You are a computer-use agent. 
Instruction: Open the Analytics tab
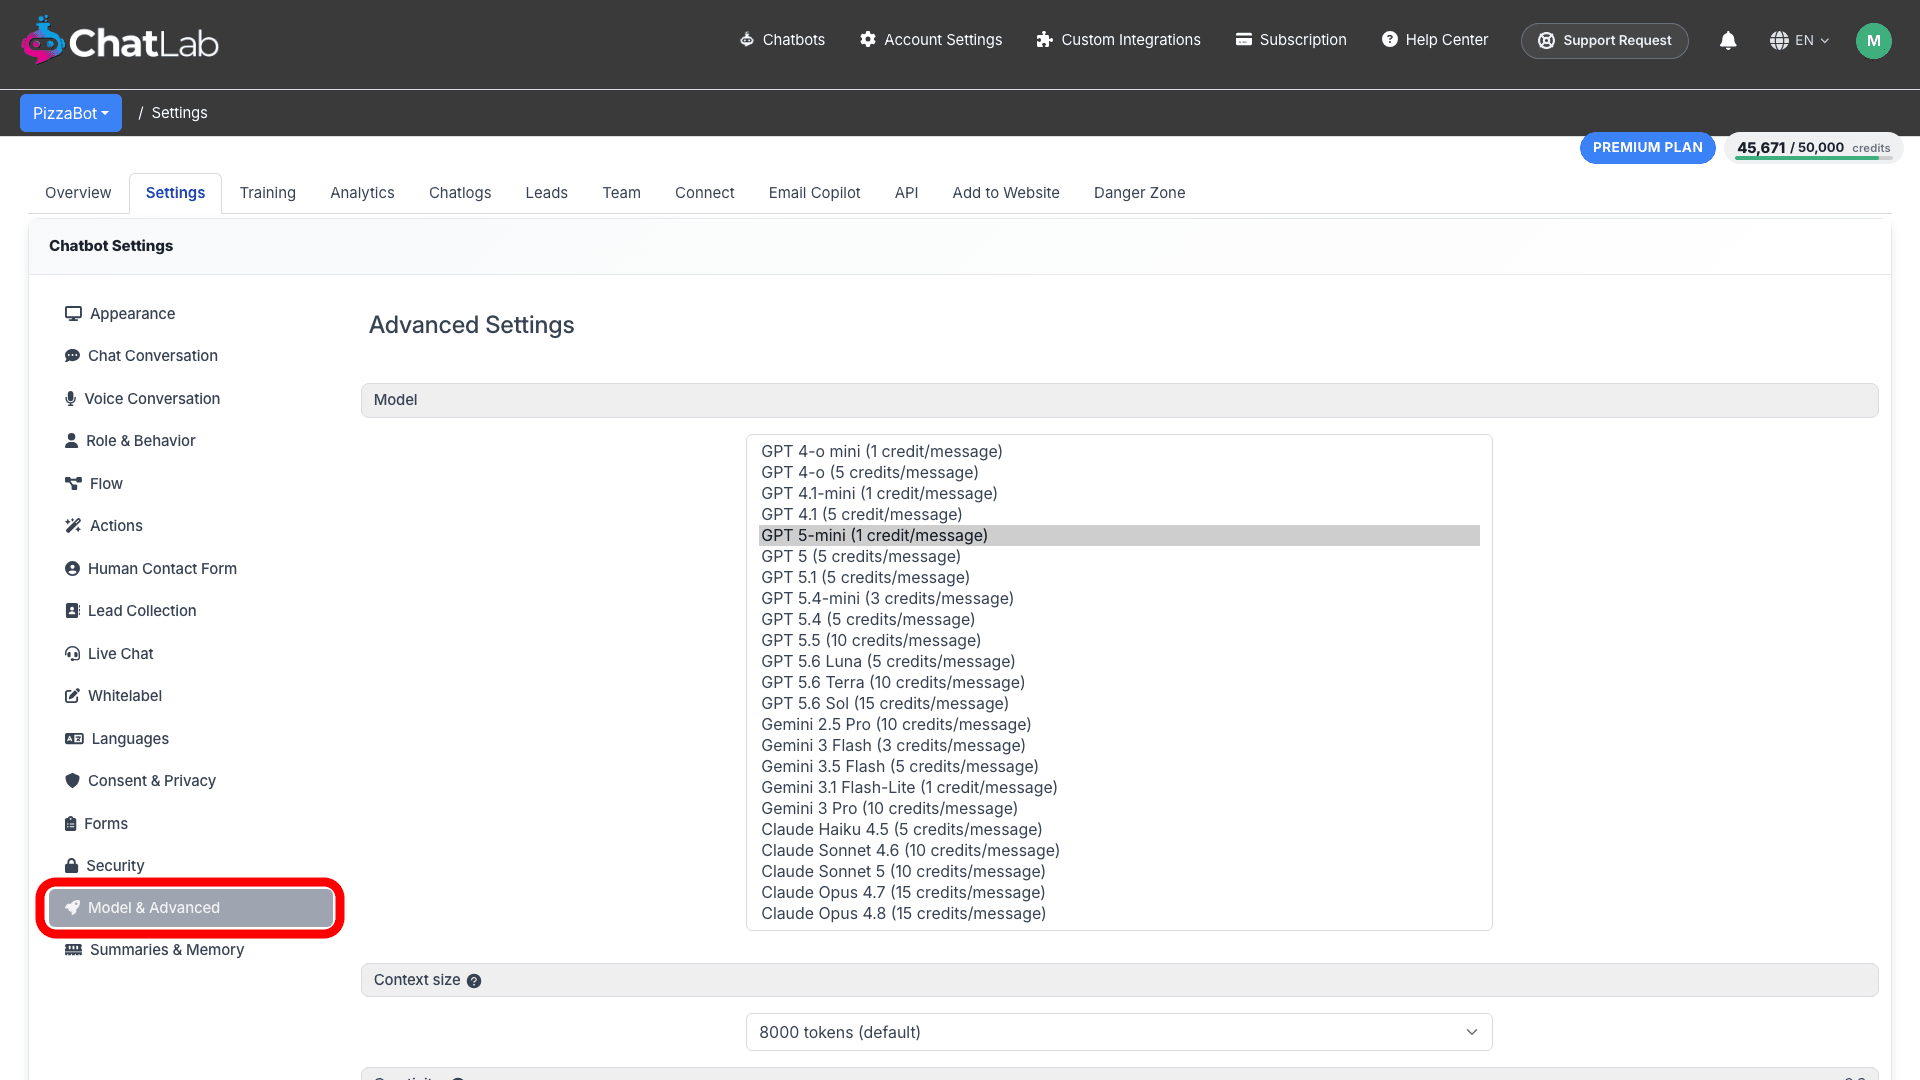pos(362,193)
